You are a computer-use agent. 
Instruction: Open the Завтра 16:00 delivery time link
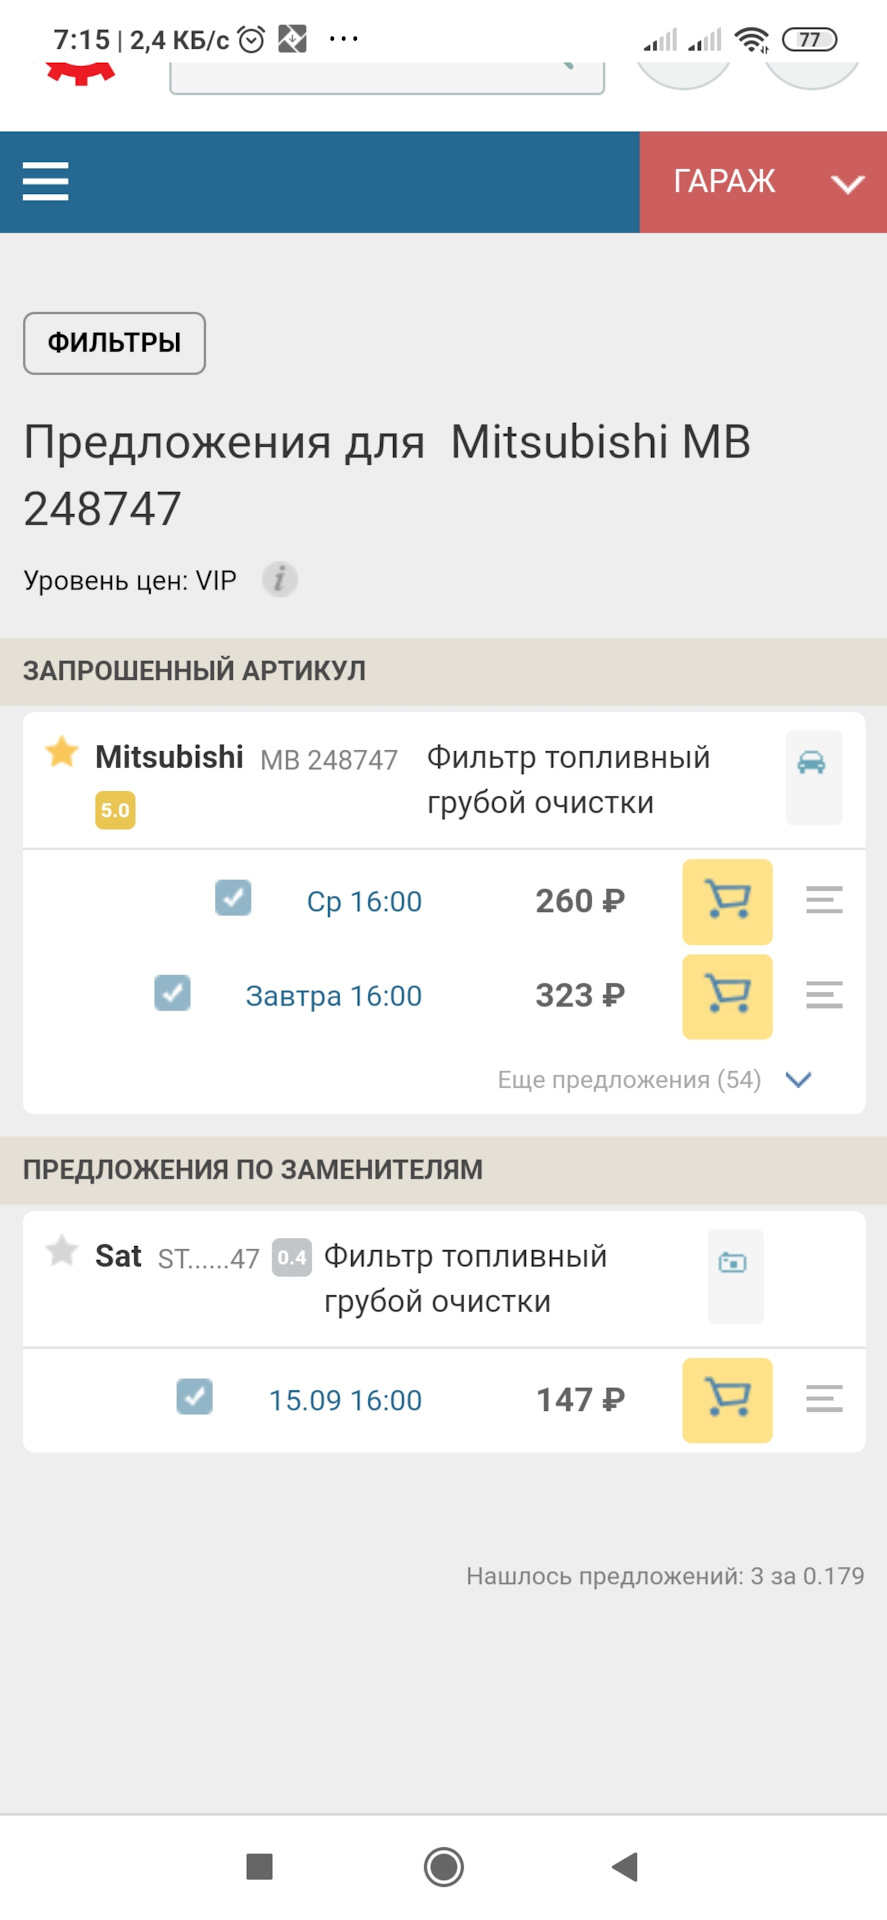click(334, 996)
